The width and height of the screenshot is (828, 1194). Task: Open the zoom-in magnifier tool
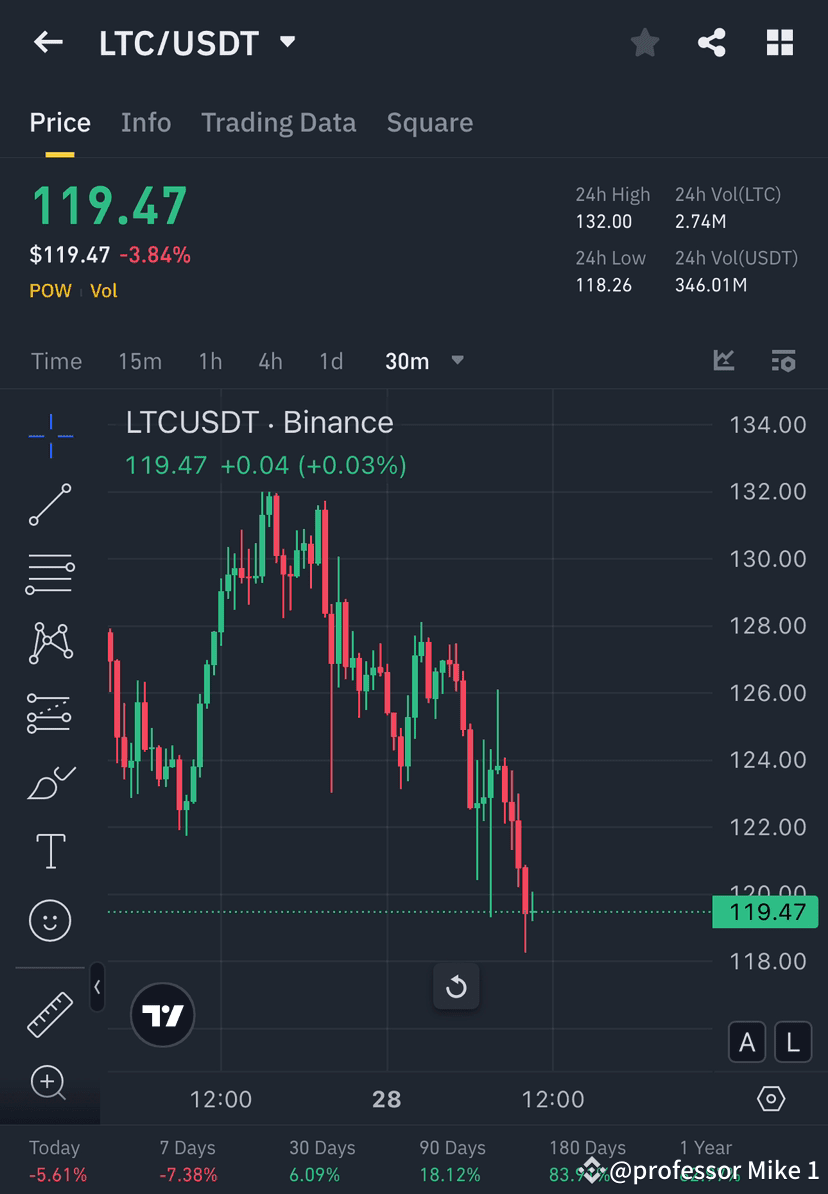[50, 1083]
